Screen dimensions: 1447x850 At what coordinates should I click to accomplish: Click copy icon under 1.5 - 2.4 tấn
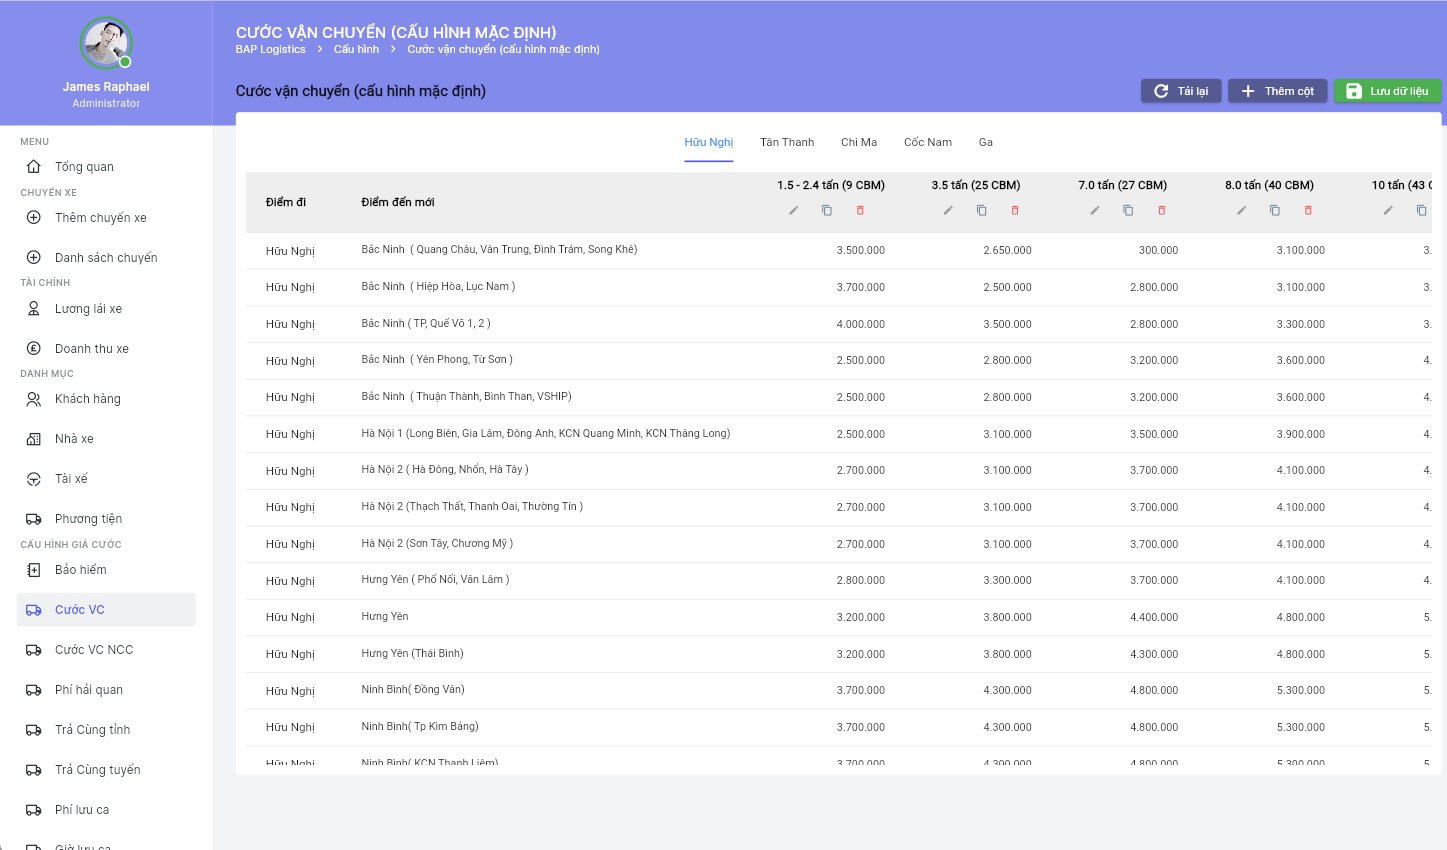(x=827, y=210)
